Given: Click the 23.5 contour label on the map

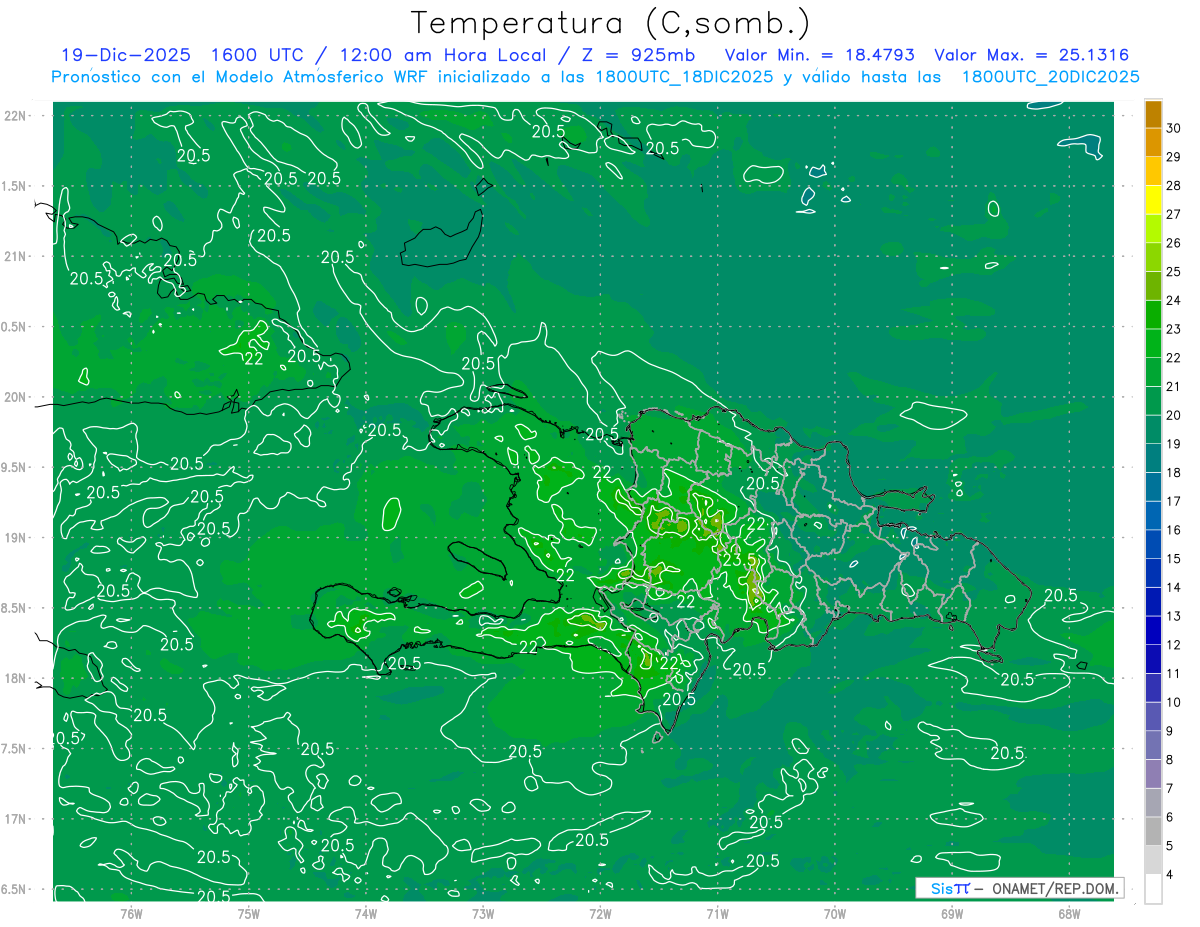Looking at the screenshot, I should pos(739,560).
